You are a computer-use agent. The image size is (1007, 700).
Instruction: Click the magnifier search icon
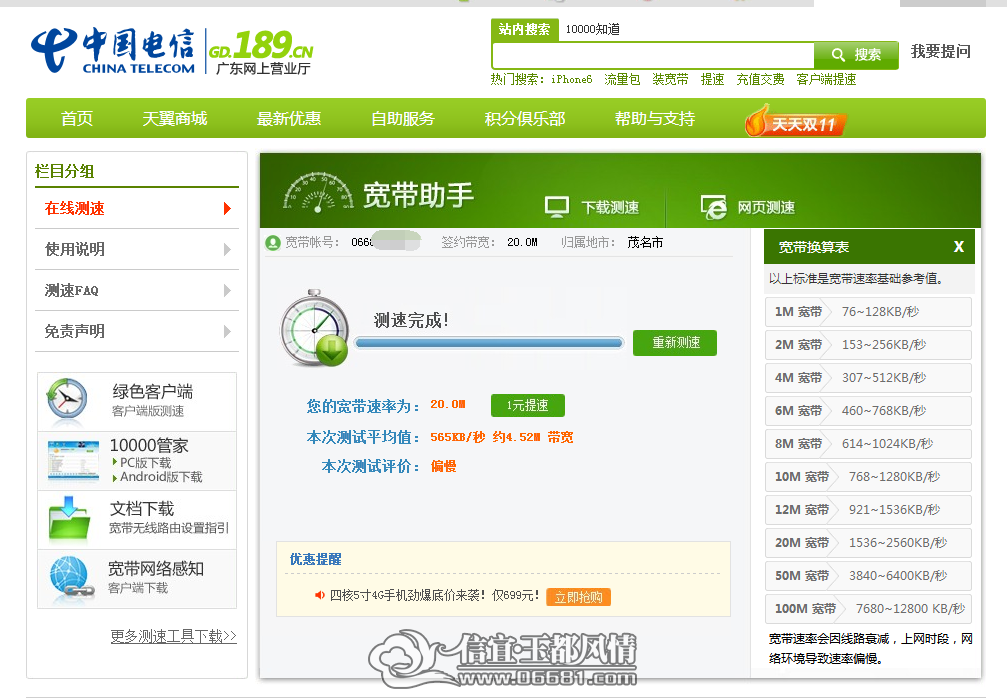[x=837, y=55]
